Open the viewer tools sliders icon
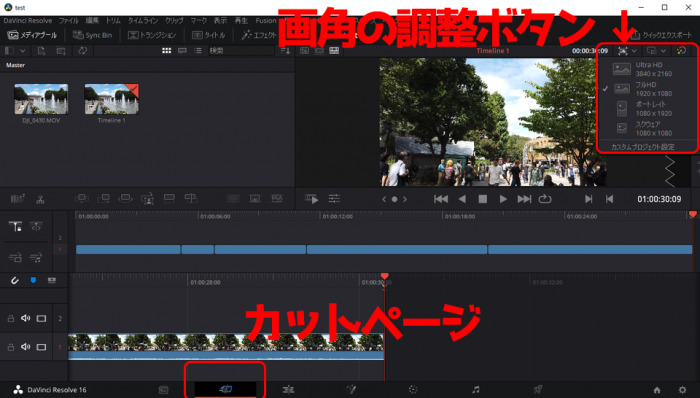Viewport: 700px width, 398px height. [x=334, y=199]
